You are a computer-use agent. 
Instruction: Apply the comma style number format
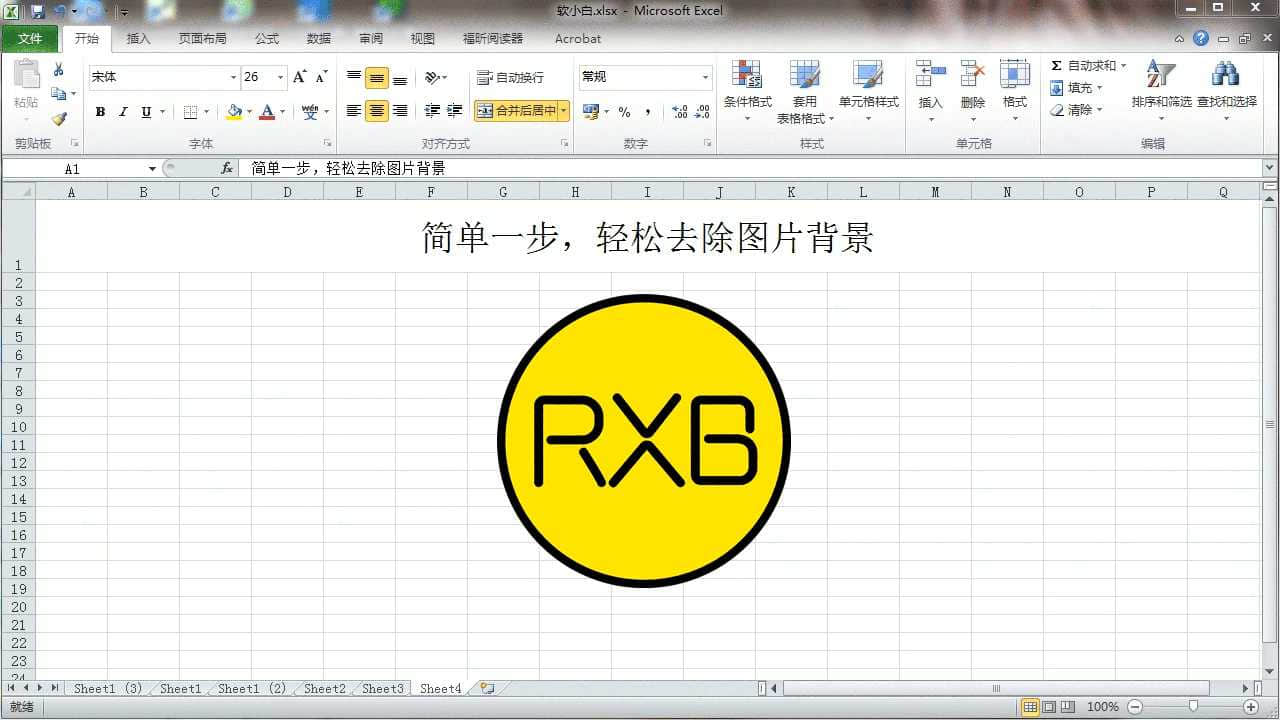click(x=648, y=112)
